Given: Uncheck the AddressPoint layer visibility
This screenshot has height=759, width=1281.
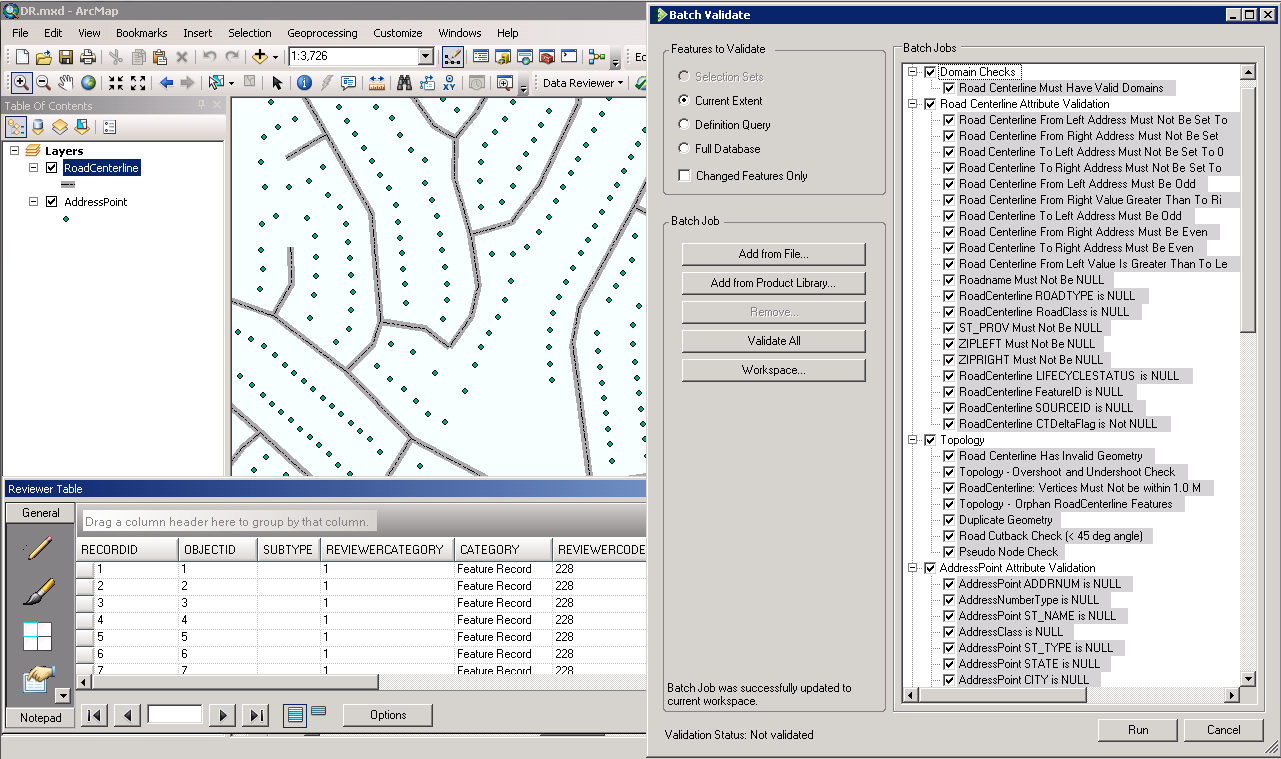Looking at the screenshot, I should 51,202.
